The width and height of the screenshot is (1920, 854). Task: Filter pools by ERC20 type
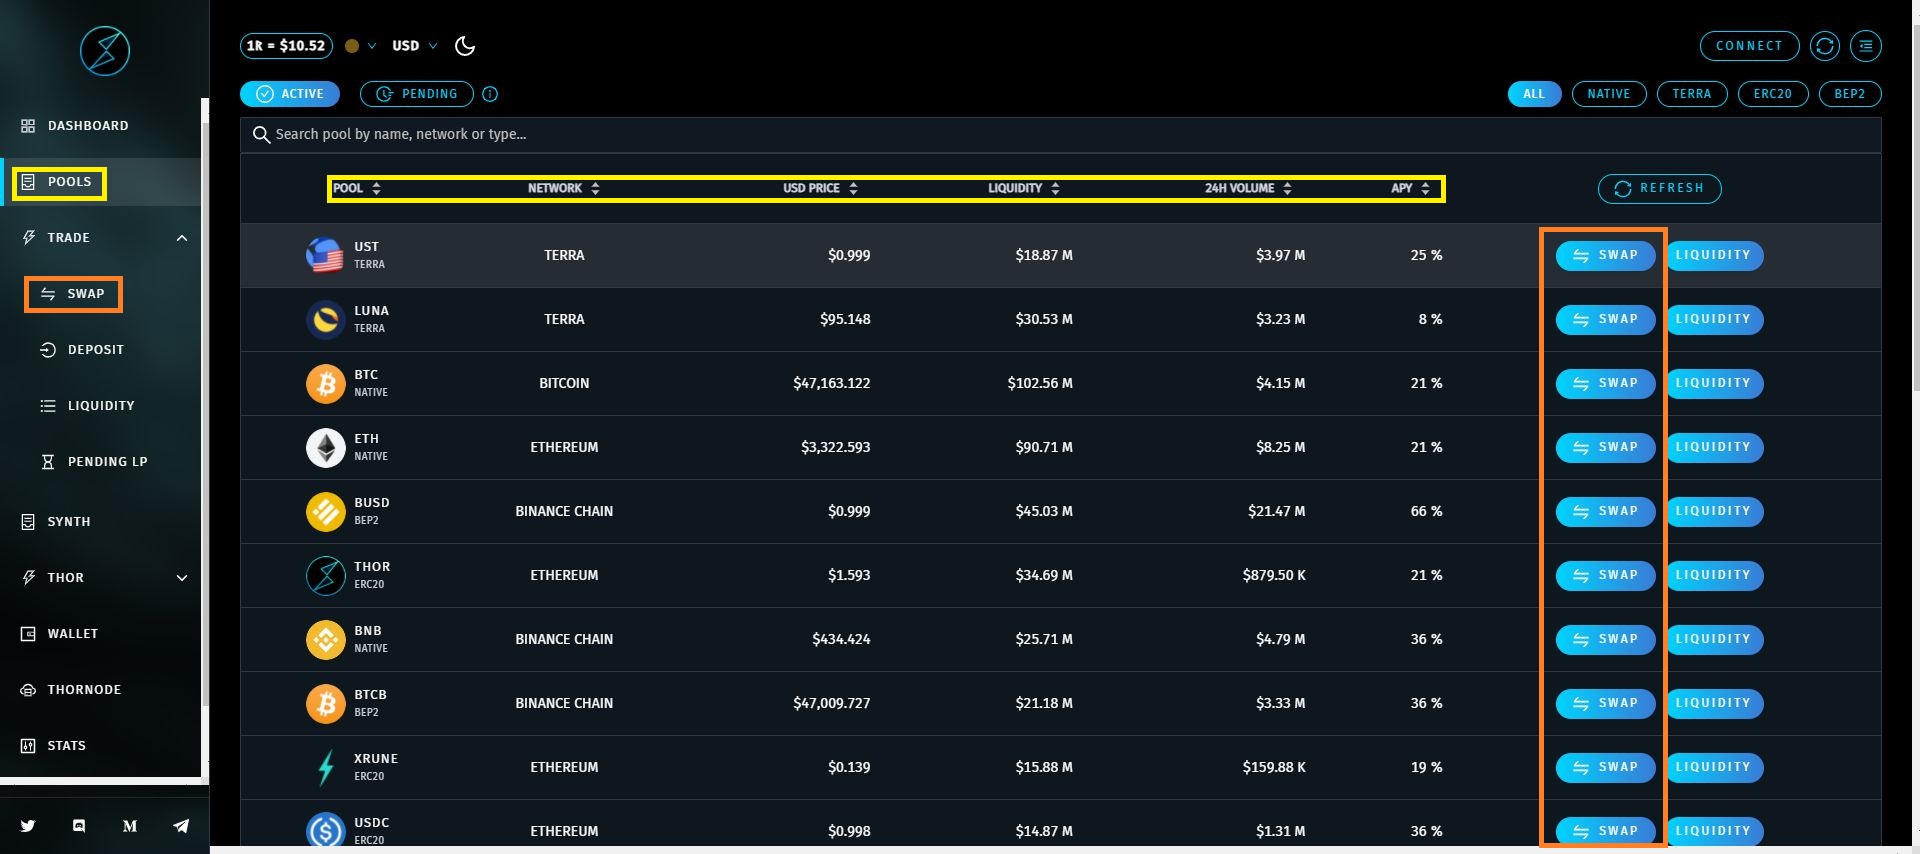(x=1773, y=94)
